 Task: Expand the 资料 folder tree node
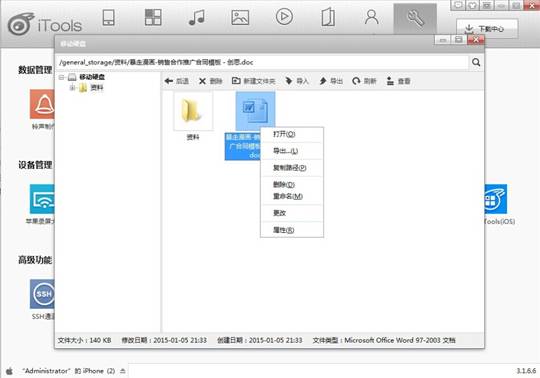click(72, 88)
